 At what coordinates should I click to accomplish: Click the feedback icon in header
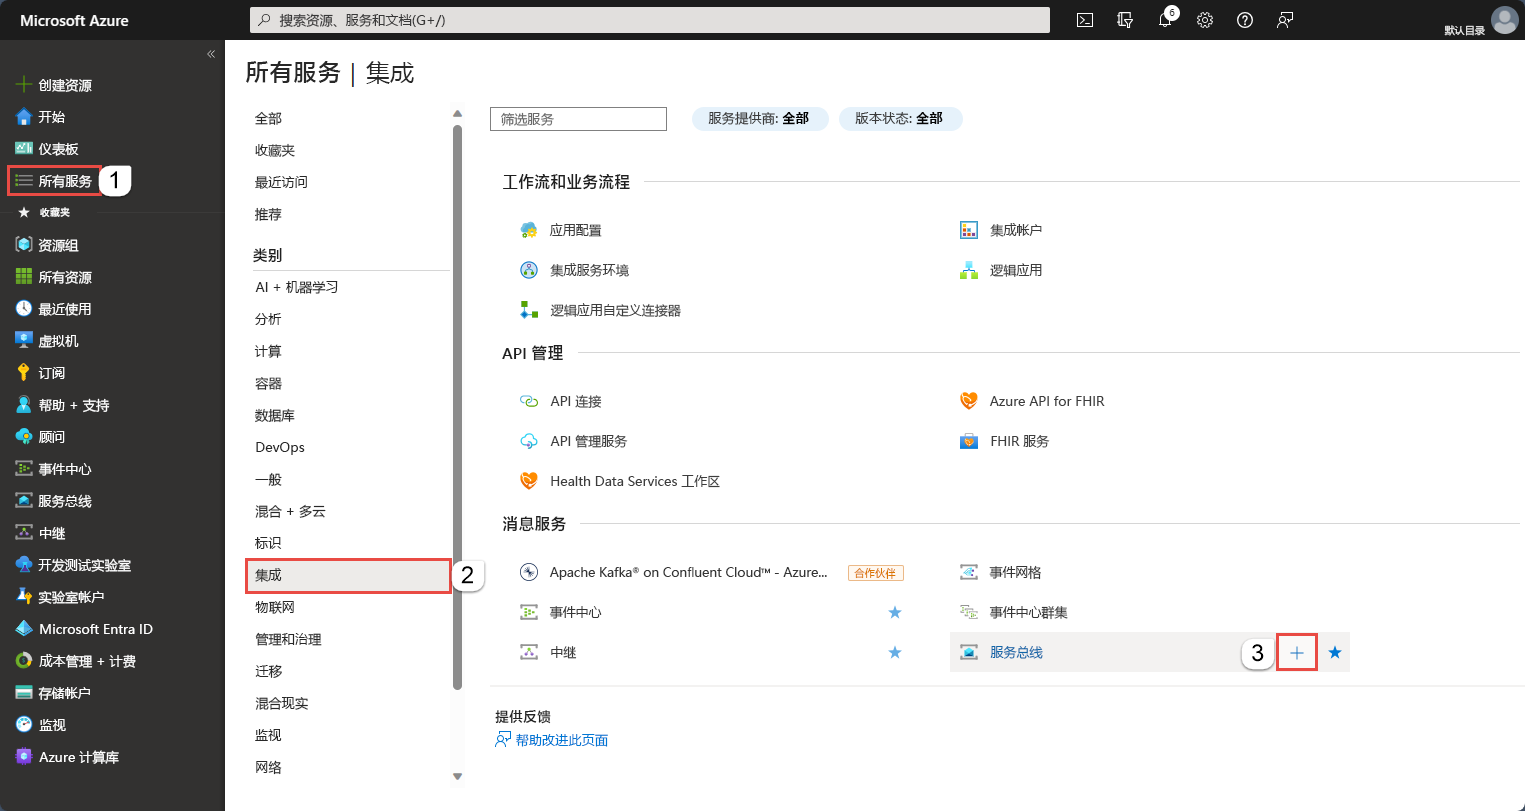coord(1285,20)
